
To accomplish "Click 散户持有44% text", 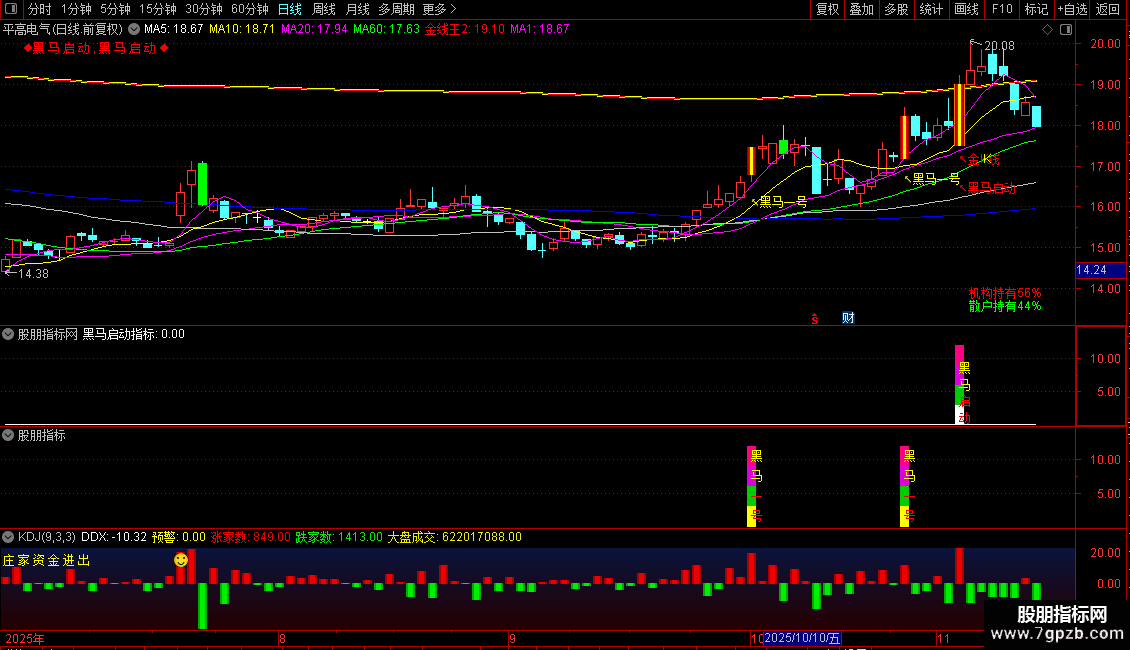I will pos(1005,306).
